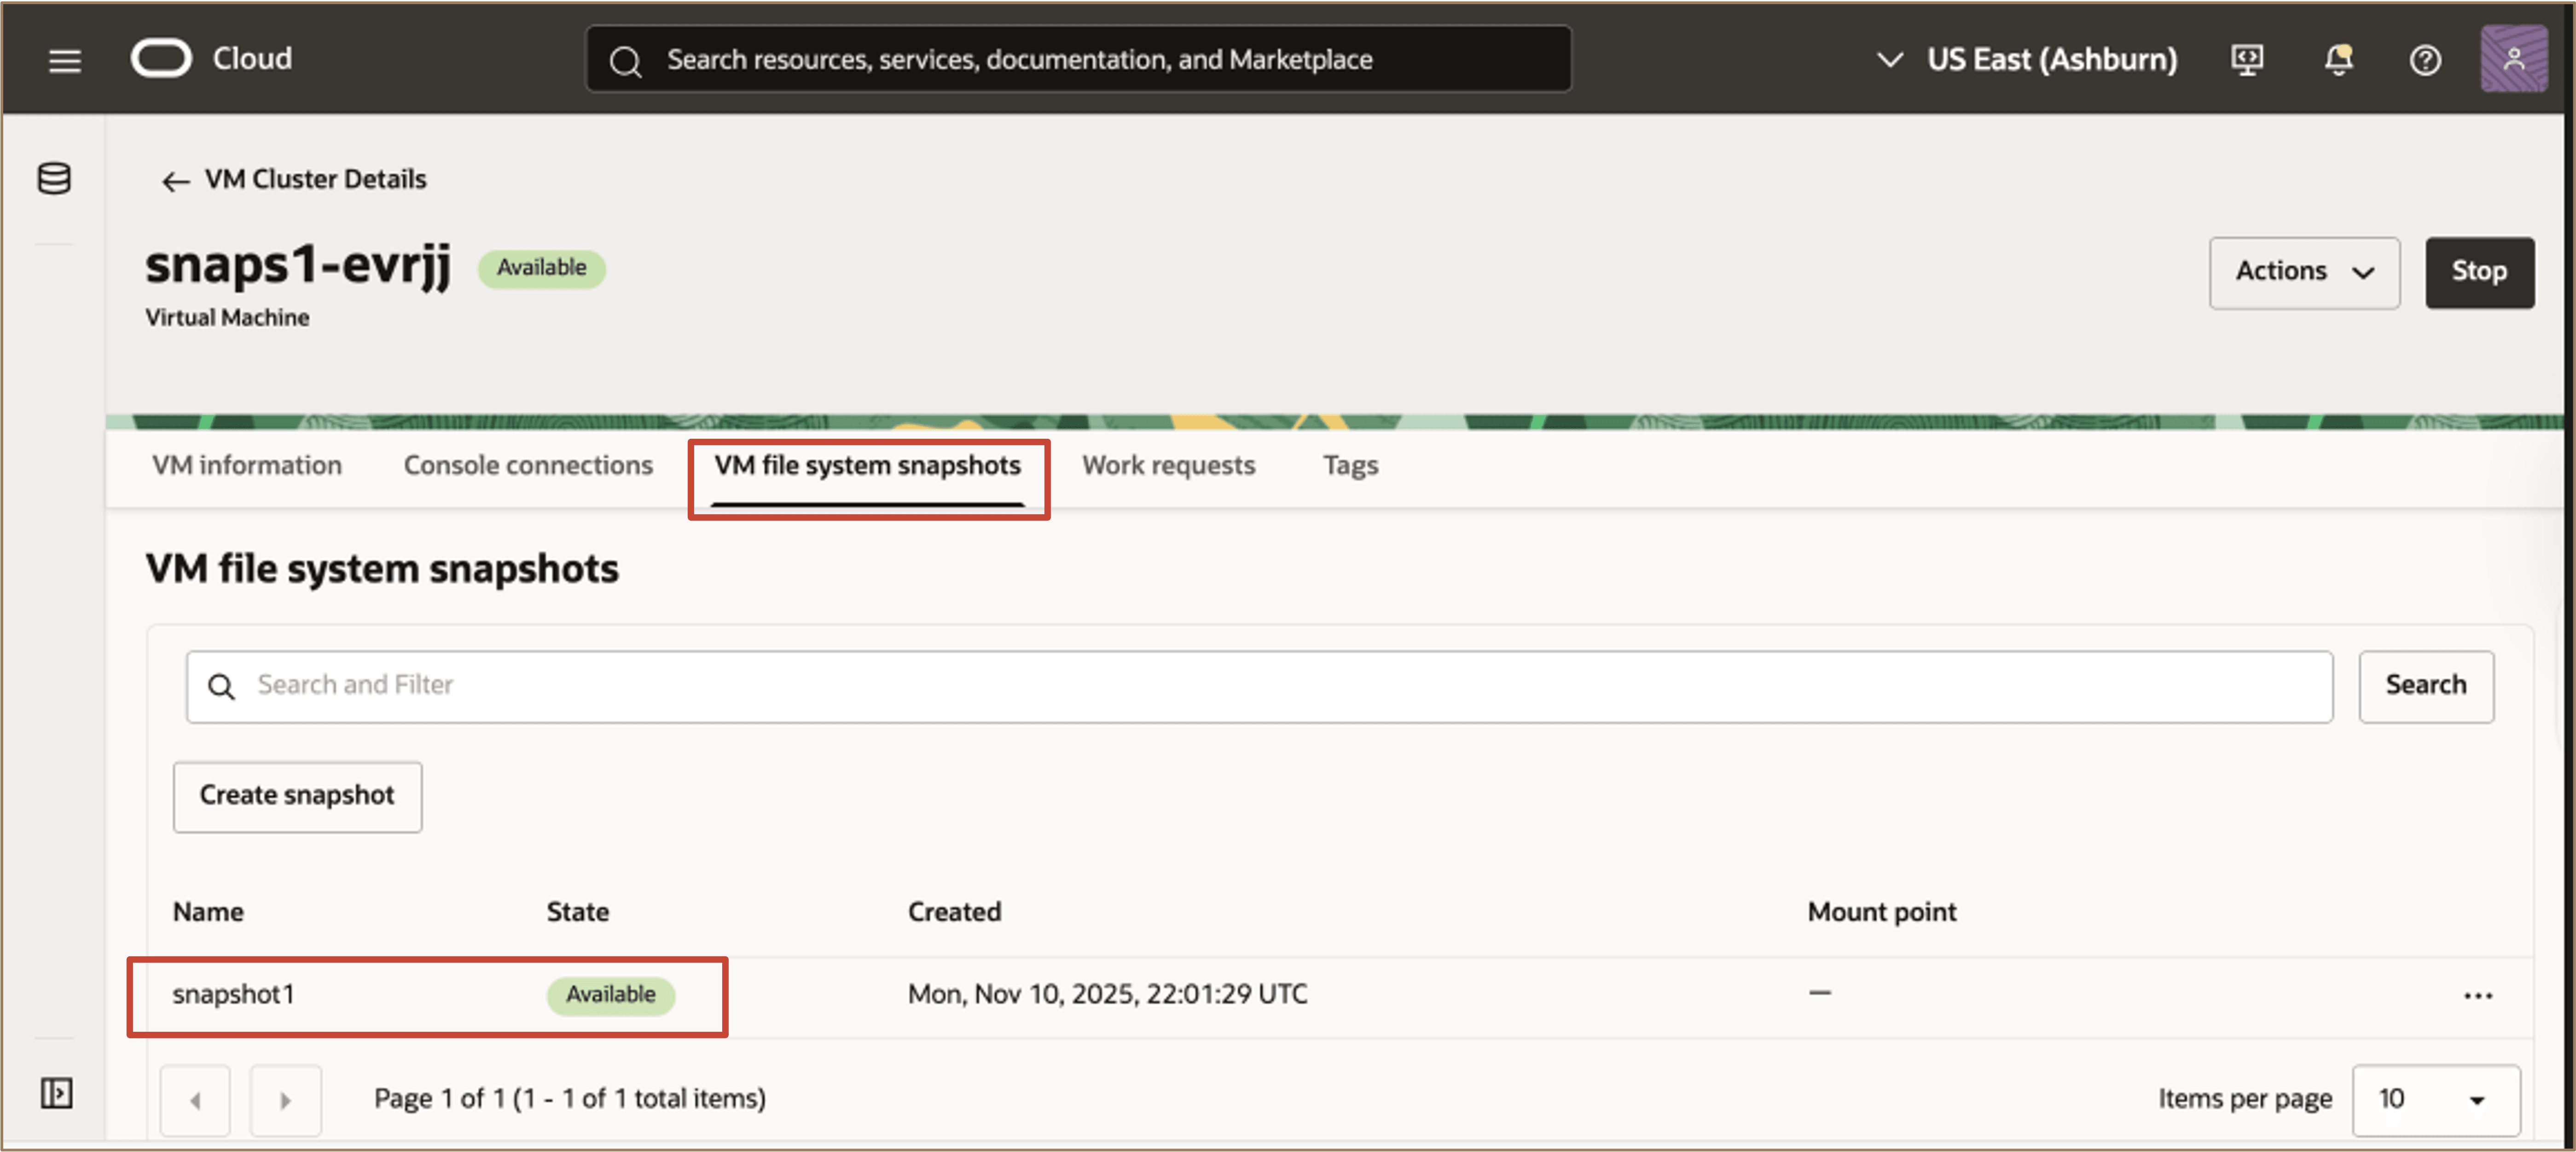2576x1152 pixels.
Task: Switch to the Work requests tab
Action: [1168, 465]
